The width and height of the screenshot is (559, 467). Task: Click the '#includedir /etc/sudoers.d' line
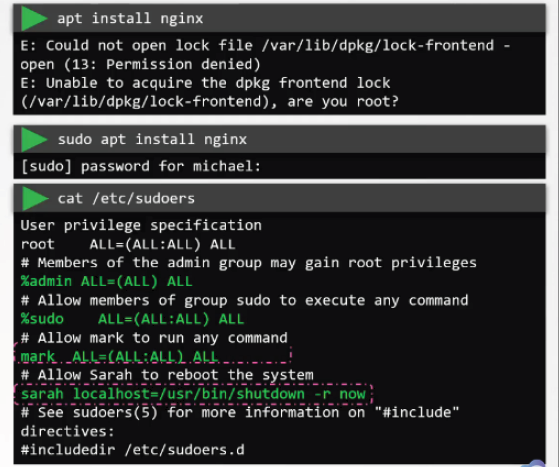pyautogui.click(x=132, y=450)
